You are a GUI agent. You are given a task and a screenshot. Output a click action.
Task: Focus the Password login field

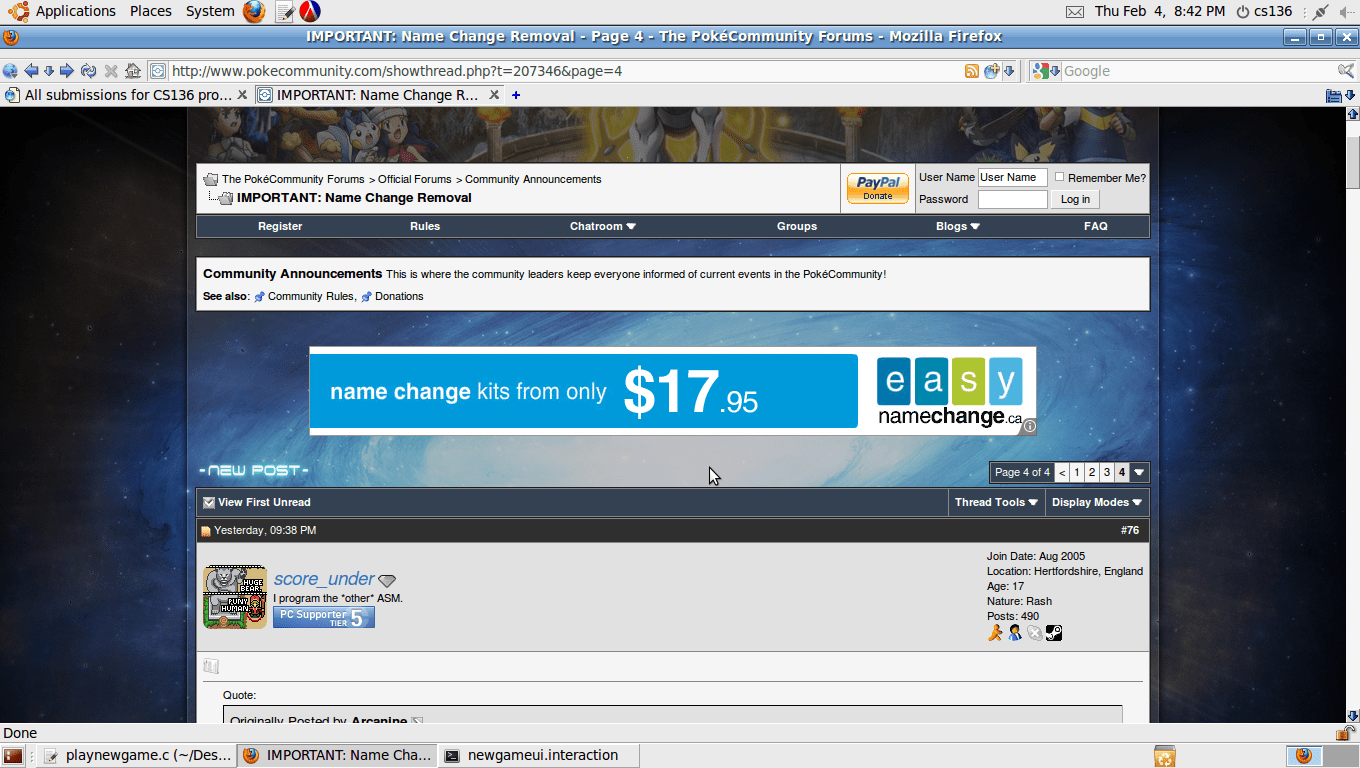coord(1012,199)
